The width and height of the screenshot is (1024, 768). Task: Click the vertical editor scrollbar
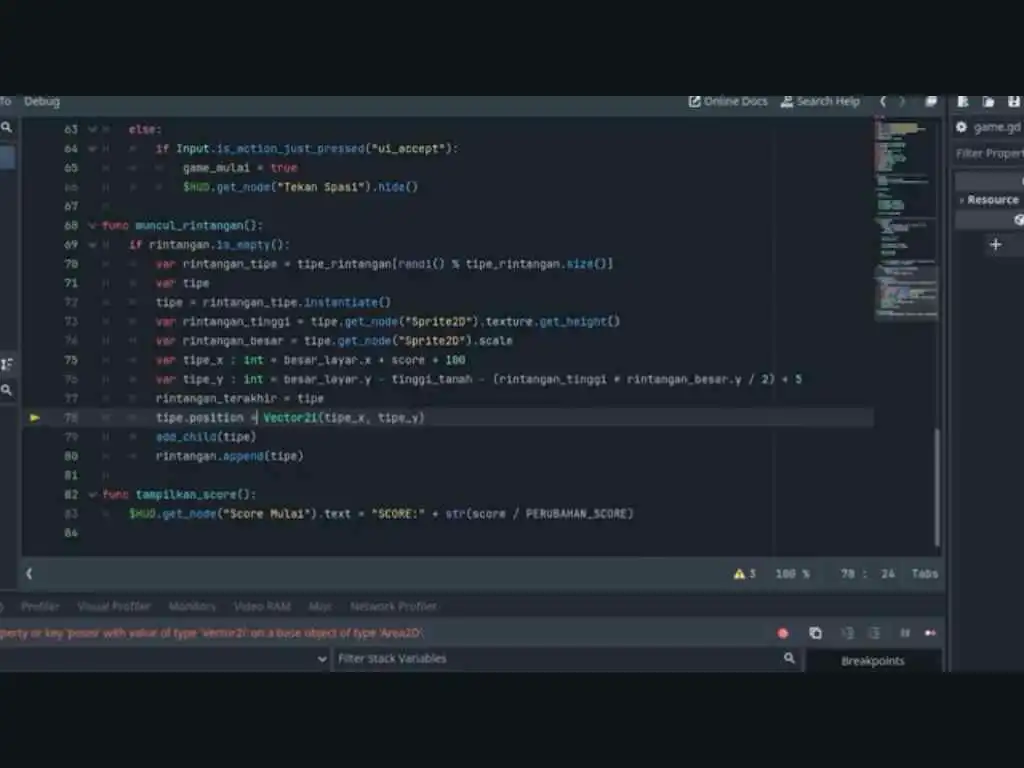coord(937,487)
